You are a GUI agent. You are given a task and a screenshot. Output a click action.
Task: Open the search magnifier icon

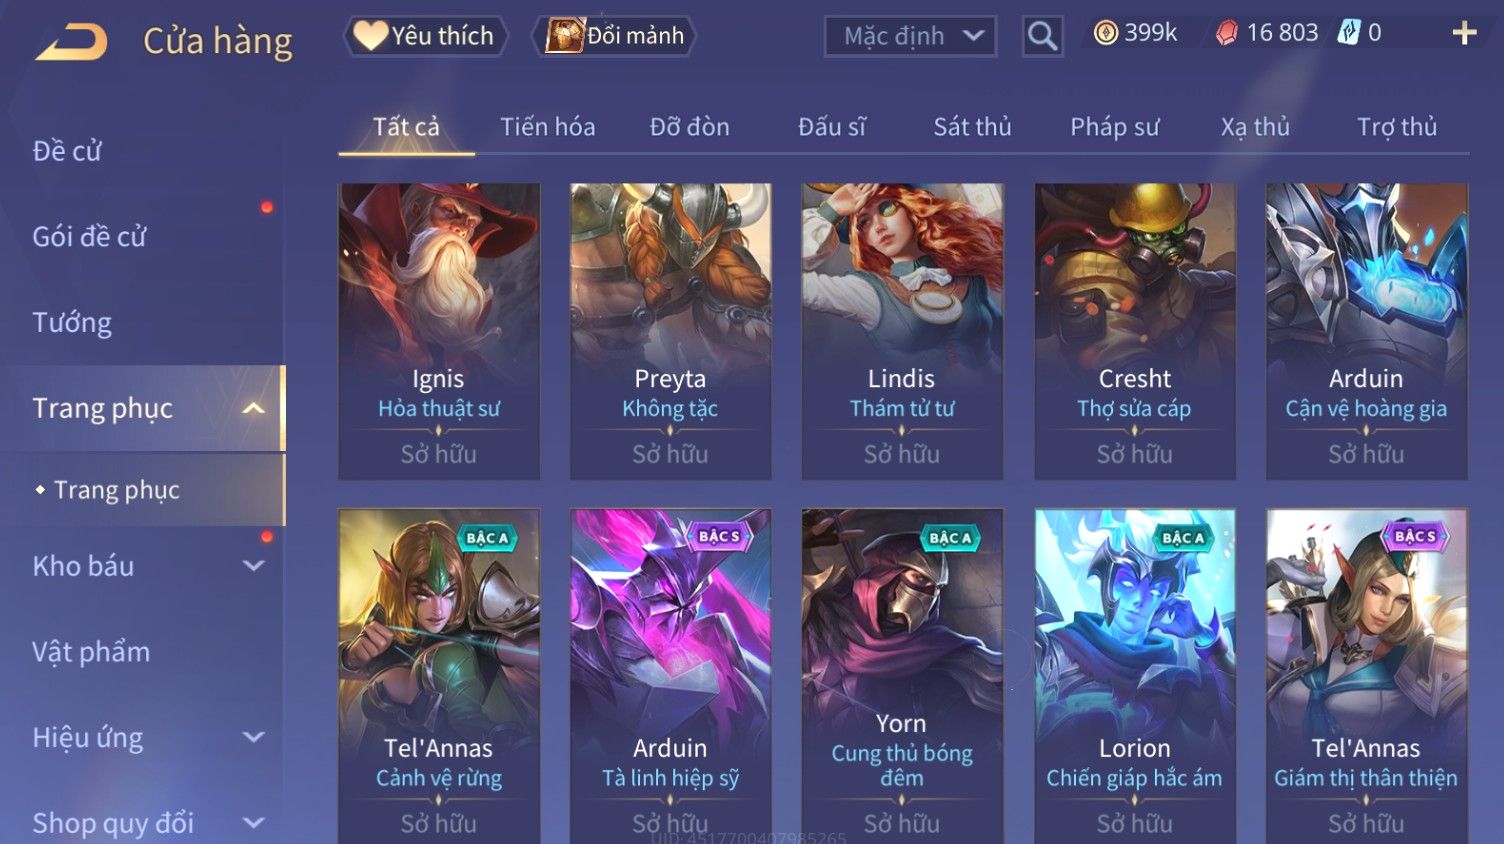(1042, 36)
